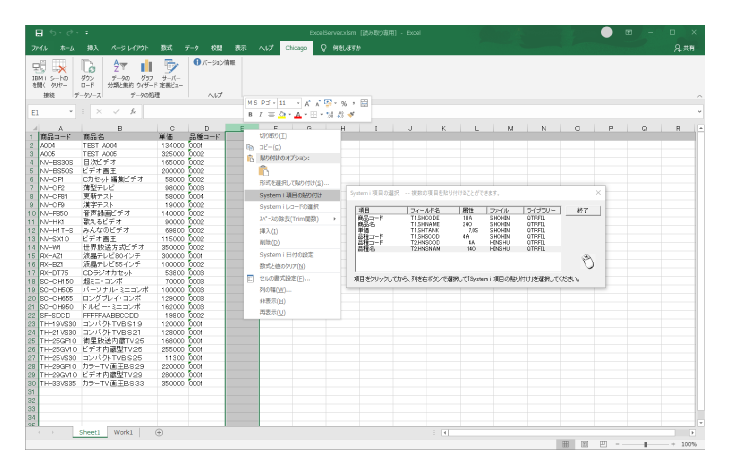Open the font color dropdown arrow
Screen dimensions: 730x470
(306, 114)
